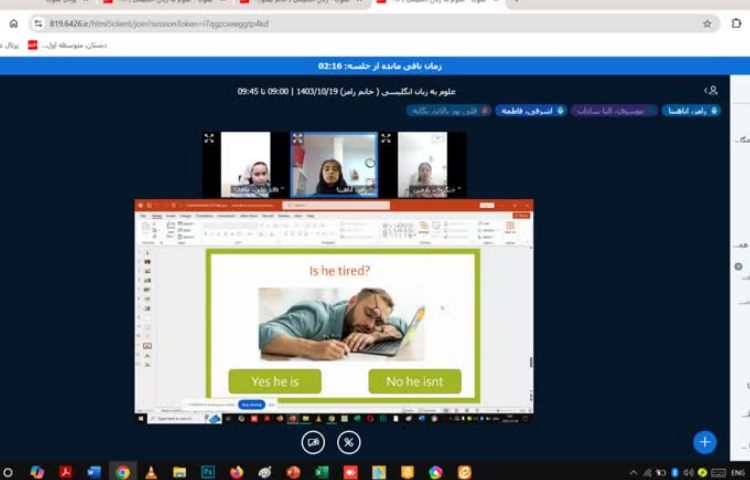Click the PowerPoint search box in shared screen
Screen dimensions: 750x480
pos(336,206)
